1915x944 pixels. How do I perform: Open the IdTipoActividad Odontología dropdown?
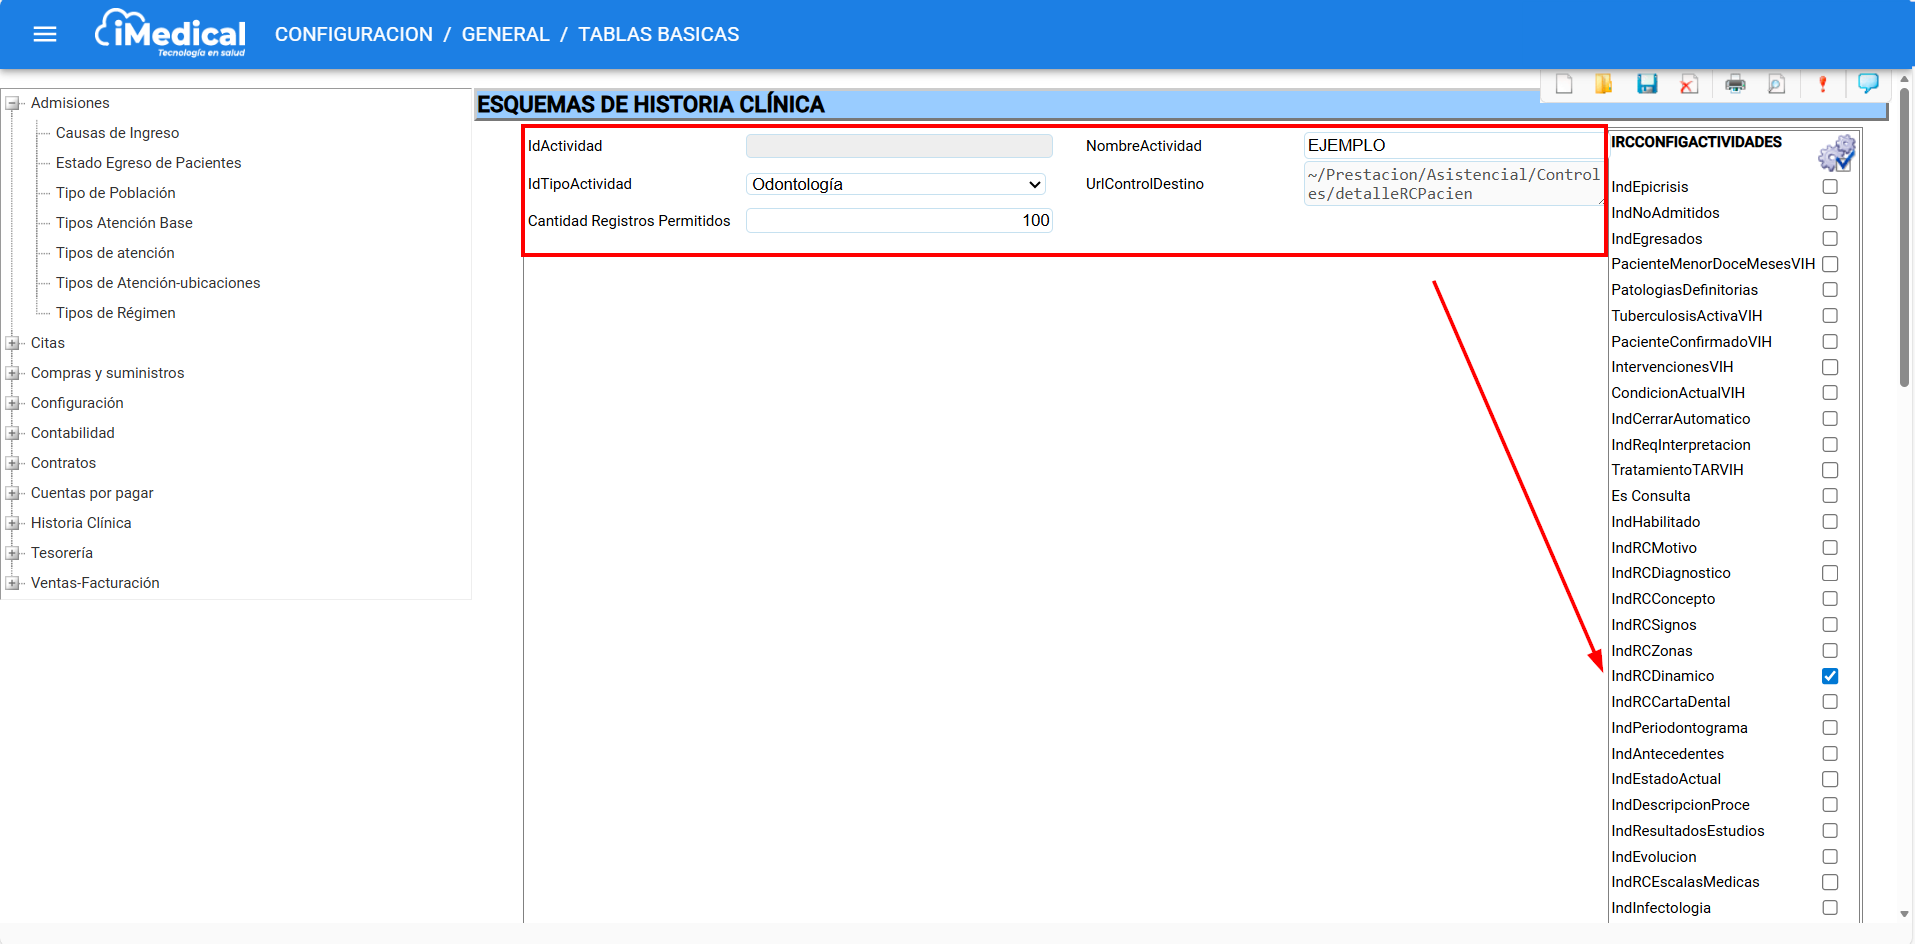(x=896, y=184)
